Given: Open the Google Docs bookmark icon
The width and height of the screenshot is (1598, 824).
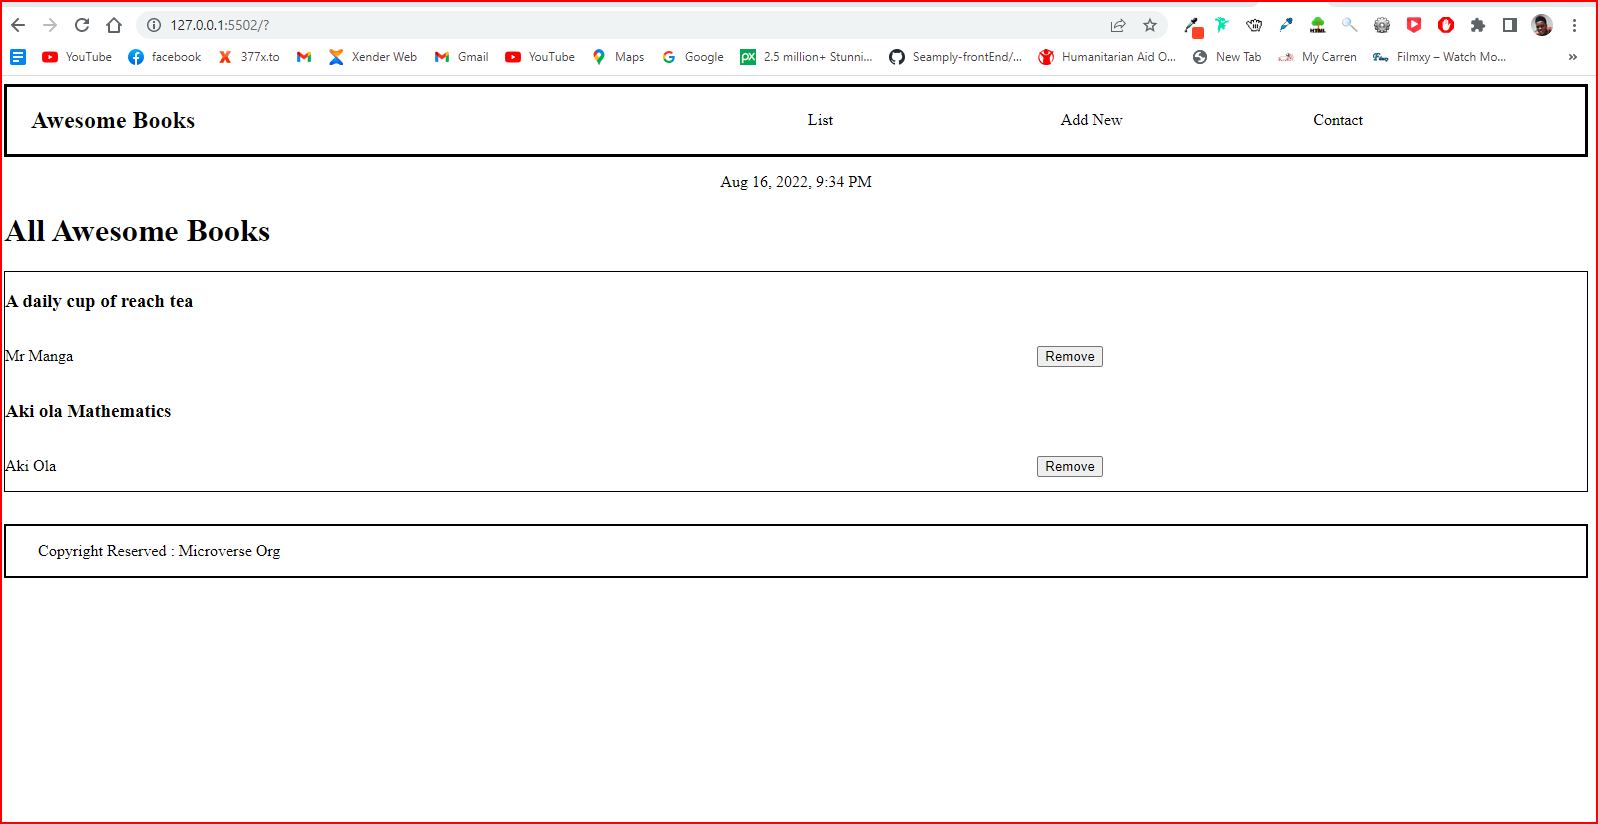Looking at the screenshot, I should click(18, 57).
